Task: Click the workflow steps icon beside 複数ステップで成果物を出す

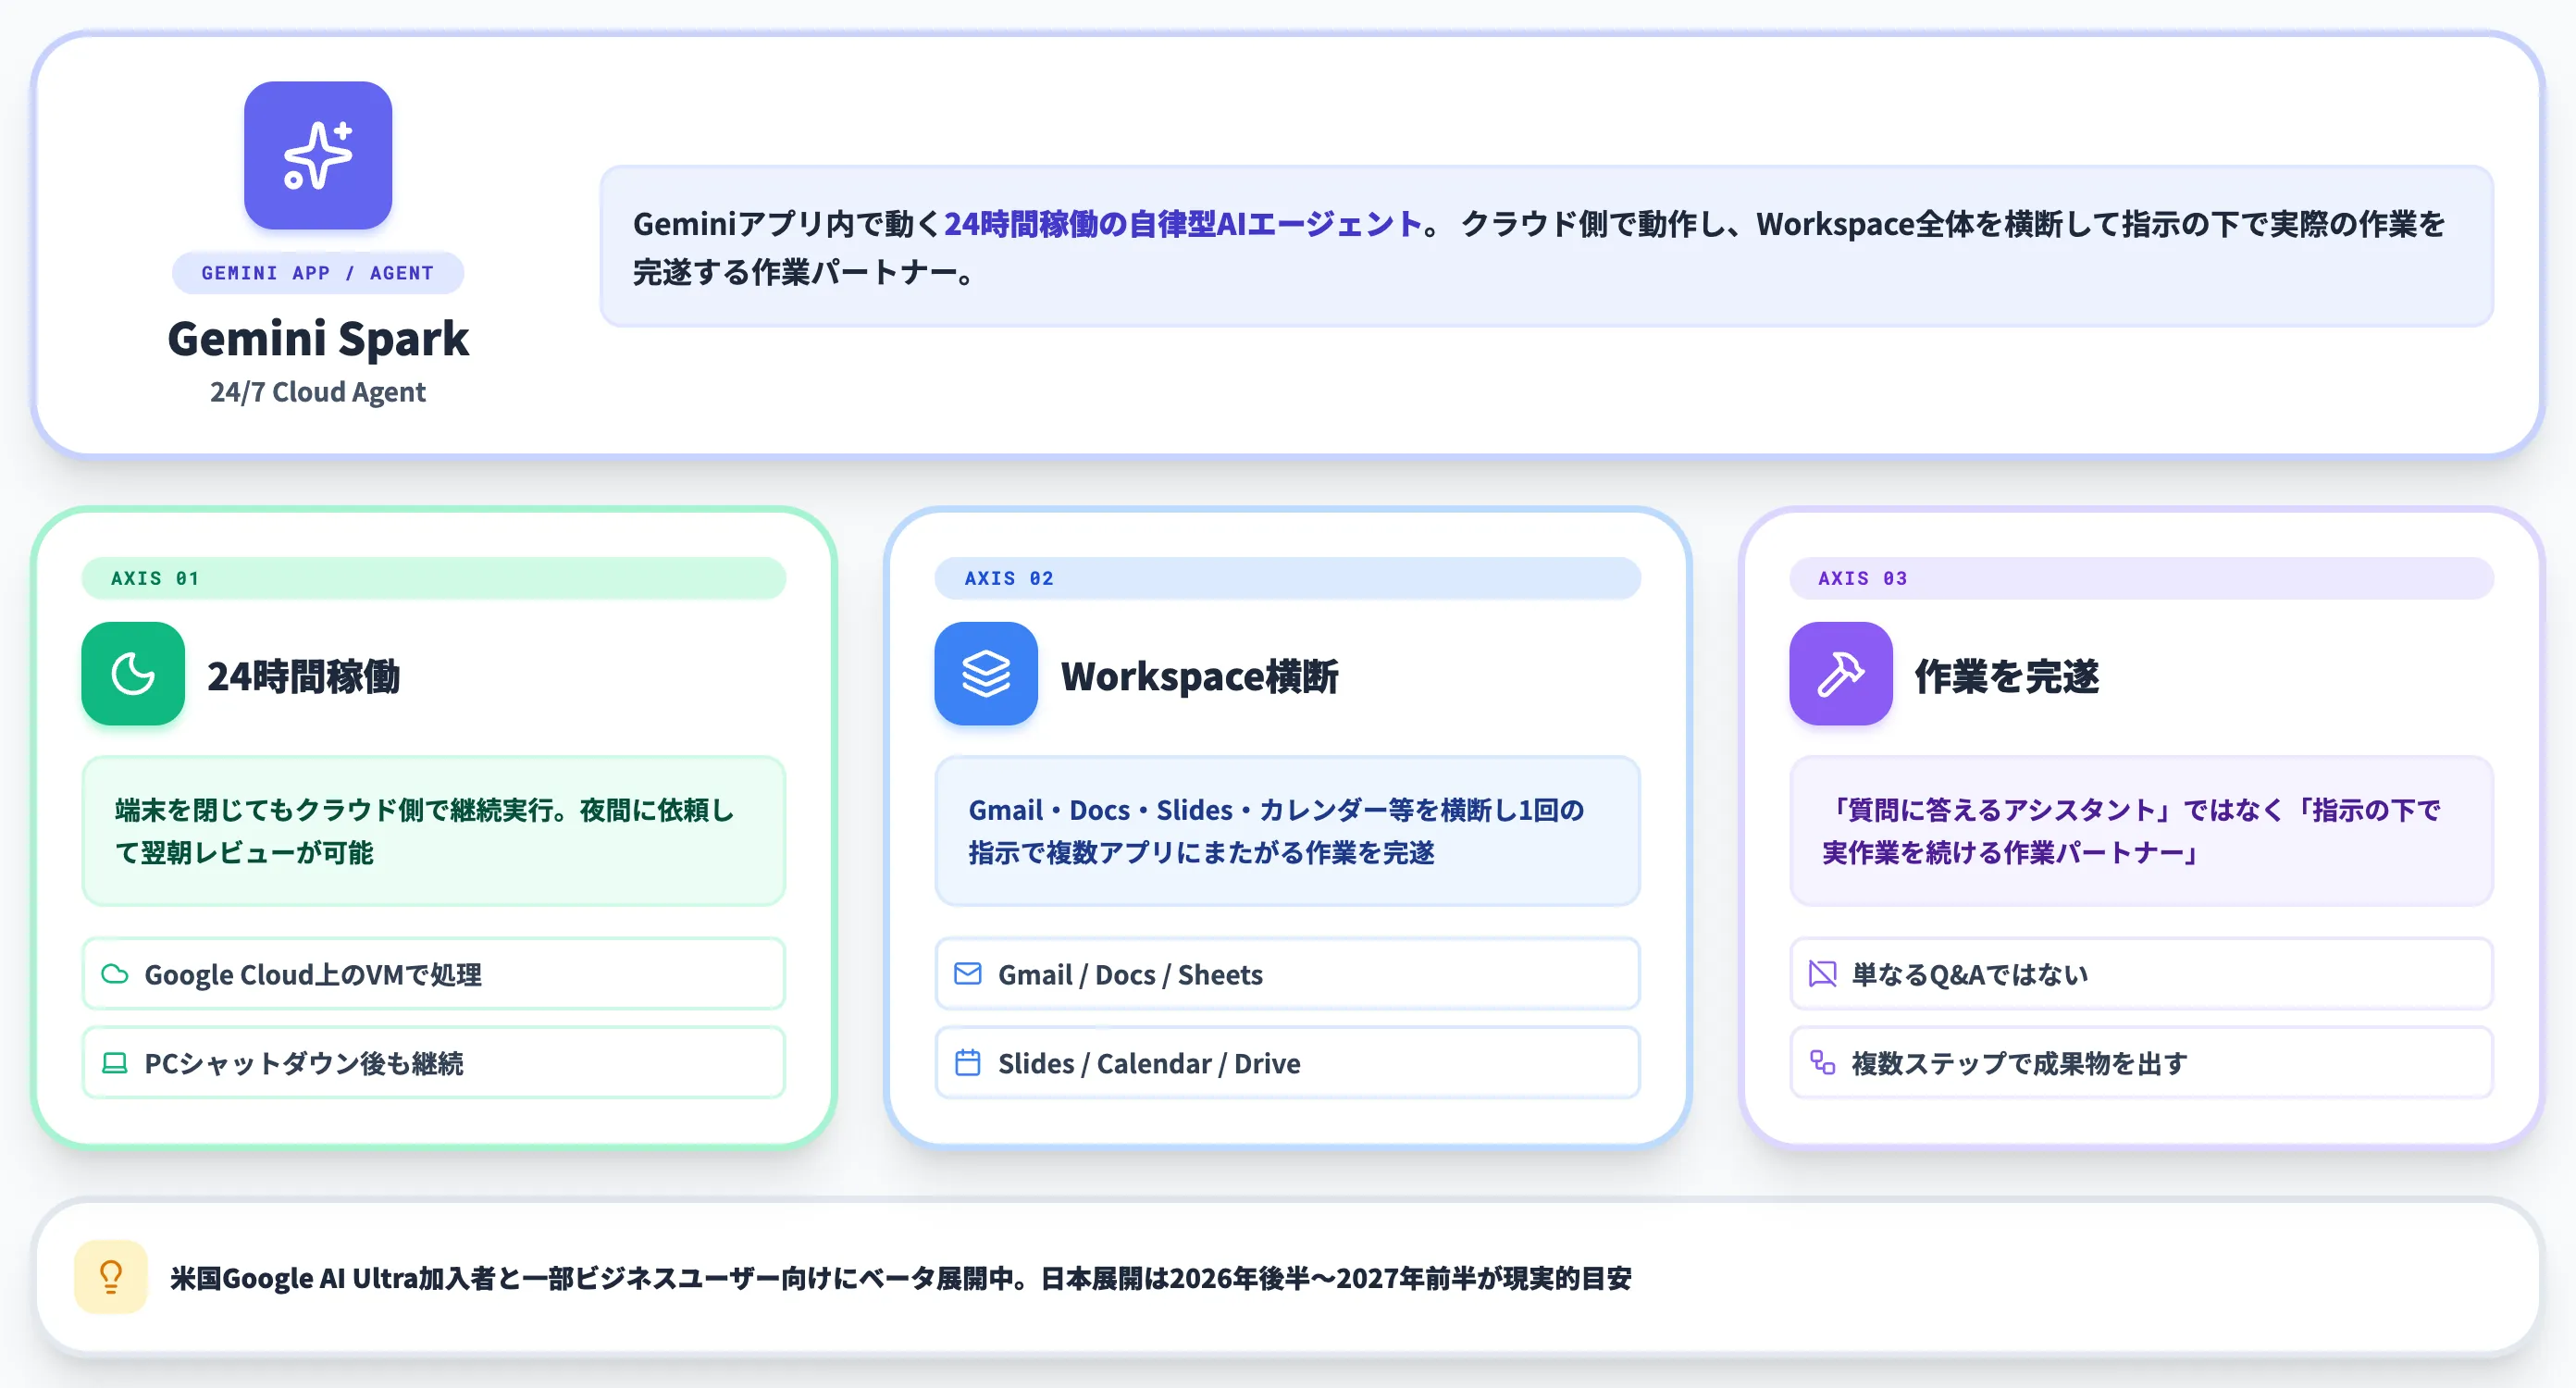Action: tap(1822, 1063)
